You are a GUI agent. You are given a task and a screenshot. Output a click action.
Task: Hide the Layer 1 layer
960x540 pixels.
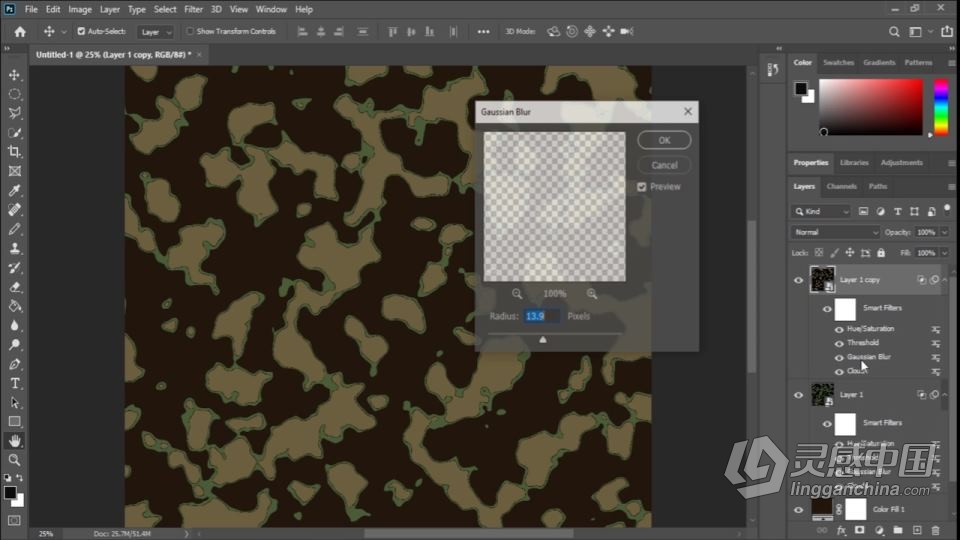pyautogui.click(x=798, y=396)
